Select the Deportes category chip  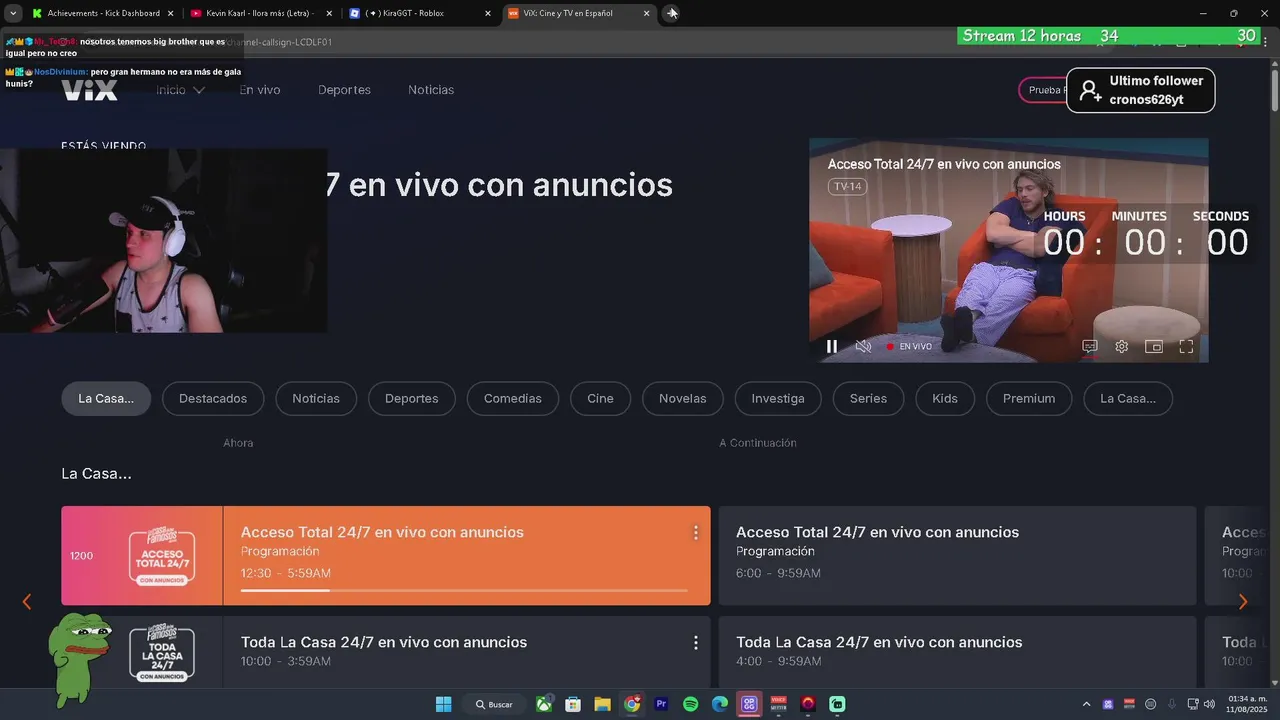(x=412, y=398)
